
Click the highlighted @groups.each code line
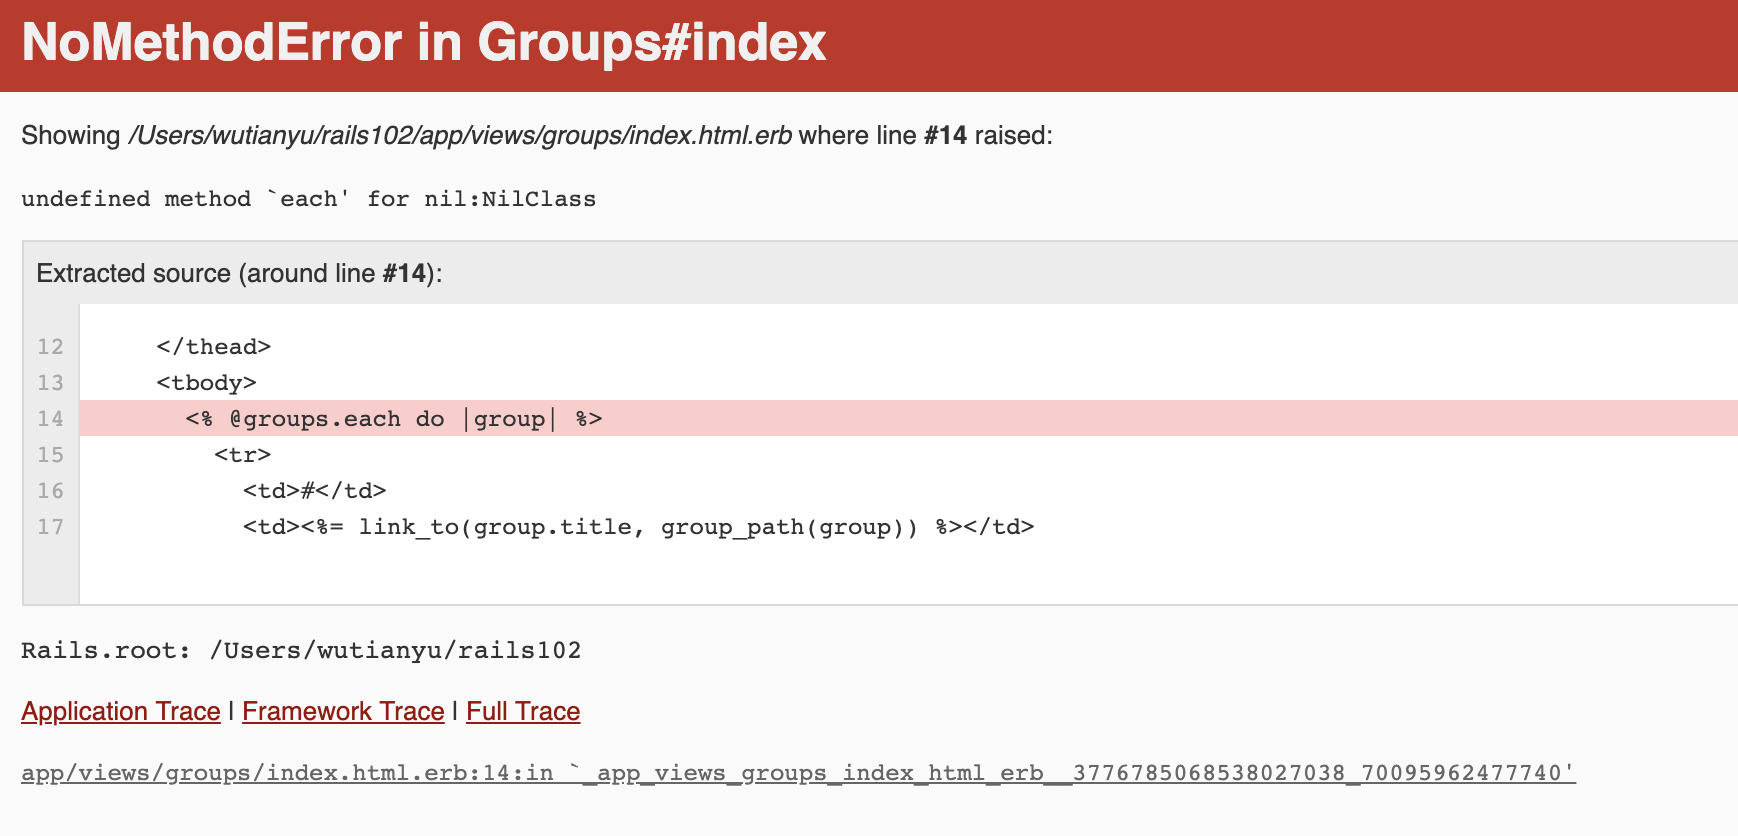point(394,419)
